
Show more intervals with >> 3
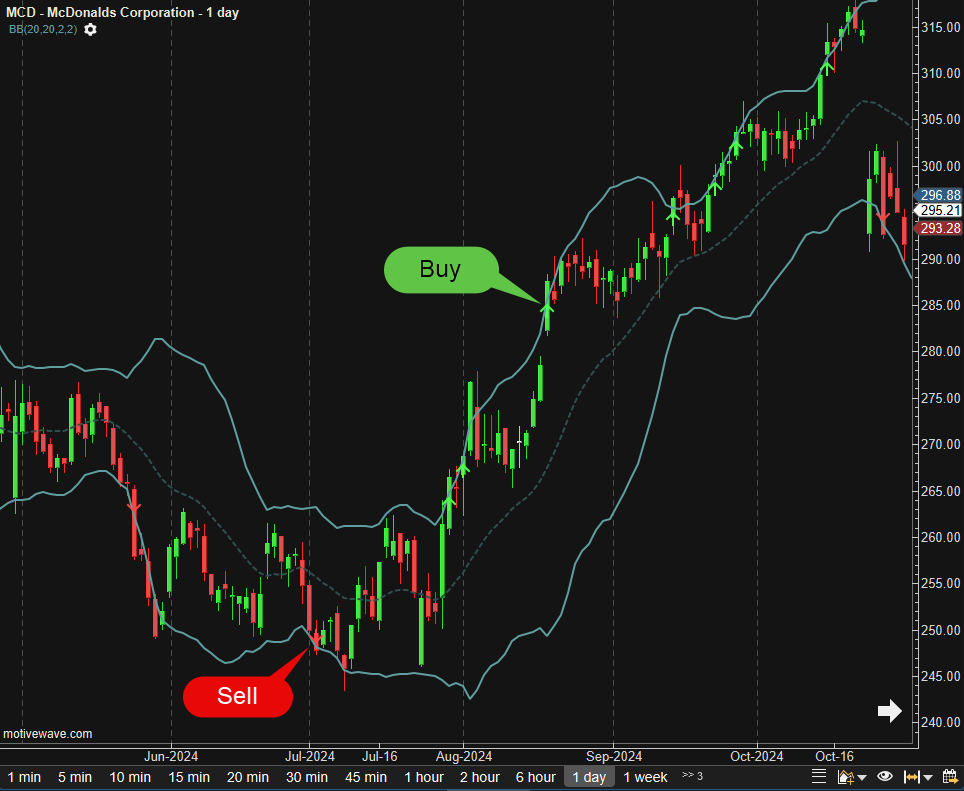[x=692, y=776]
